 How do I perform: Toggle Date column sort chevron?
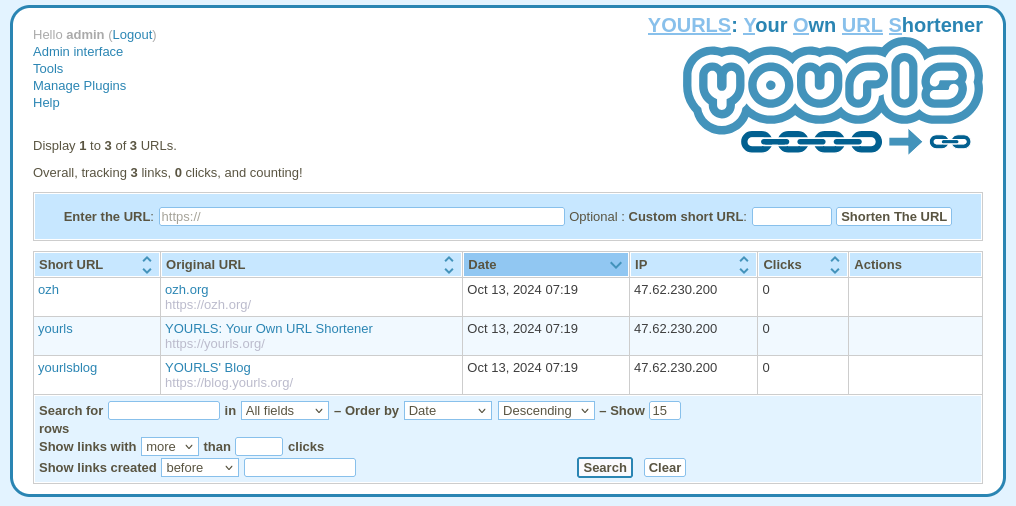pyautogui.click(x=616, y=265)
